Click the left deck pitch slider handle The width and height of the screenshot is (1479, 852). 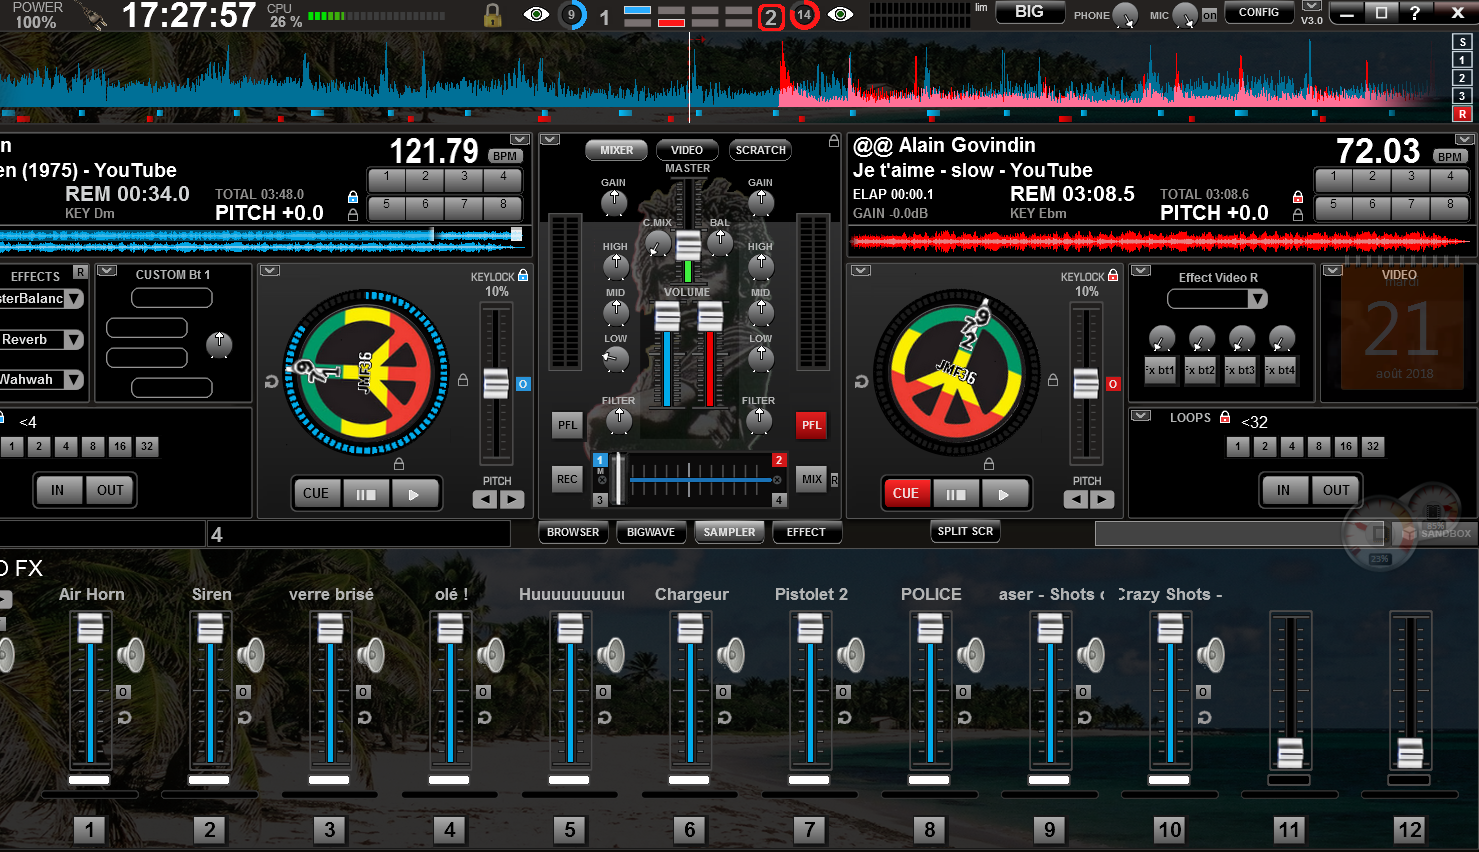[496, 384]
